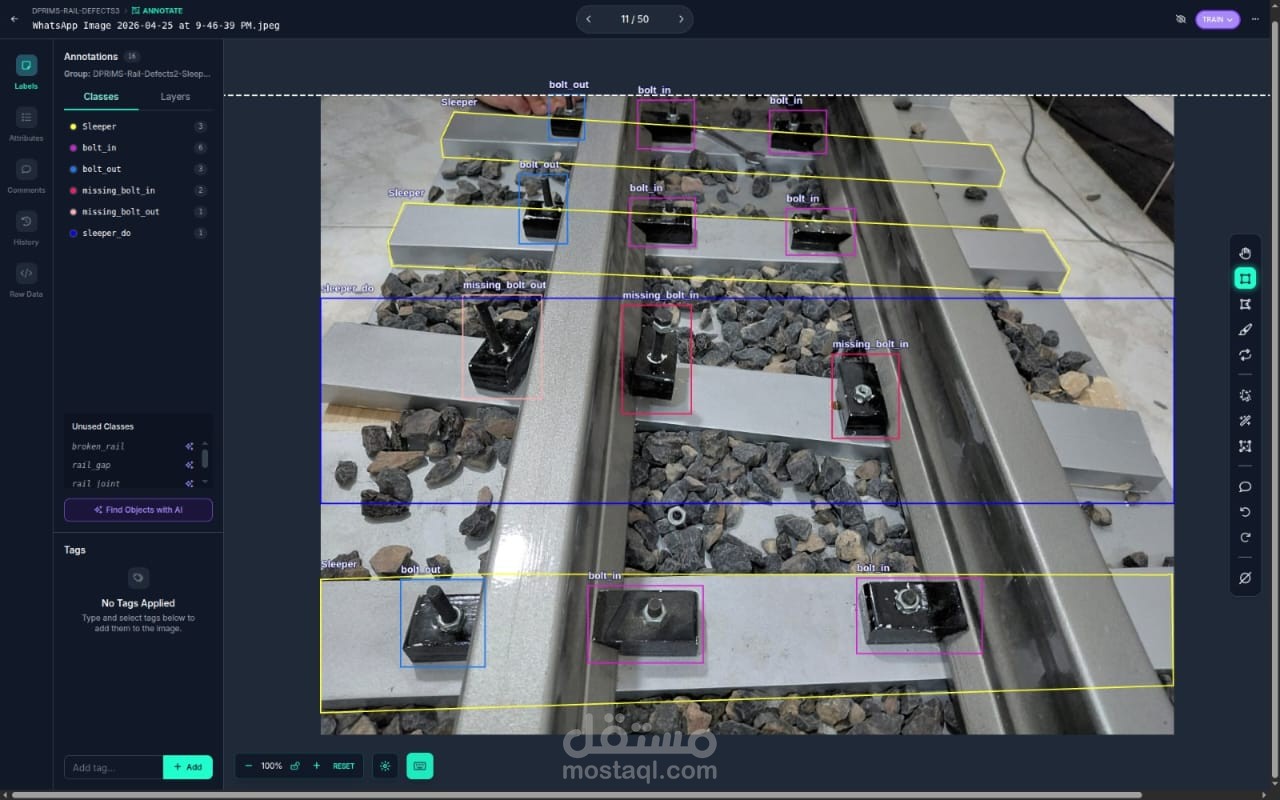Go to the next image
The height and width of the screenshot is (800, 1280).
point(681,19)
